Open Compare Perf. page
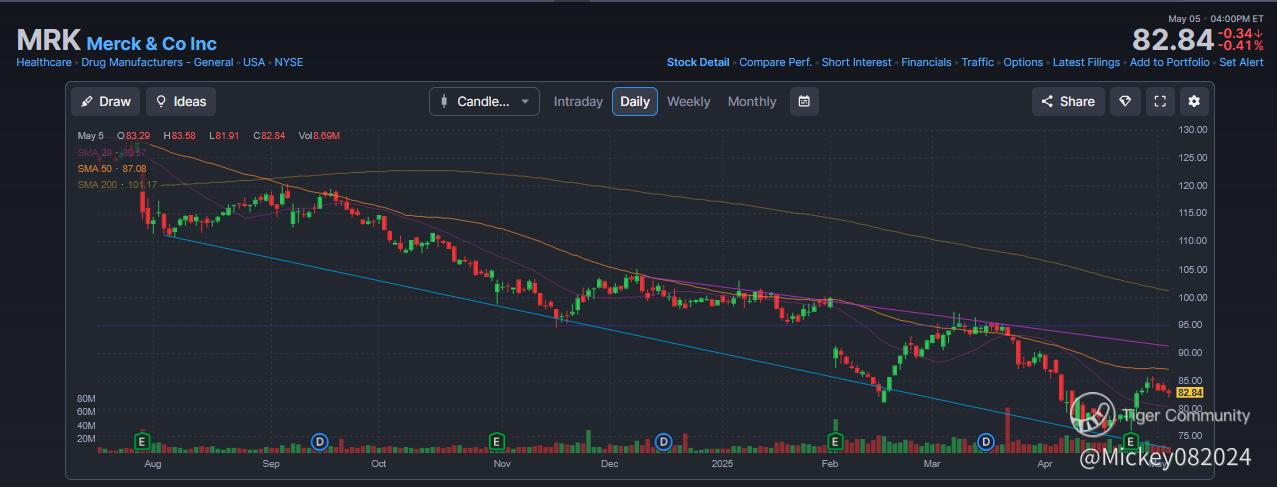This screenshot has height=487, width=1277. tap(775, 62)
